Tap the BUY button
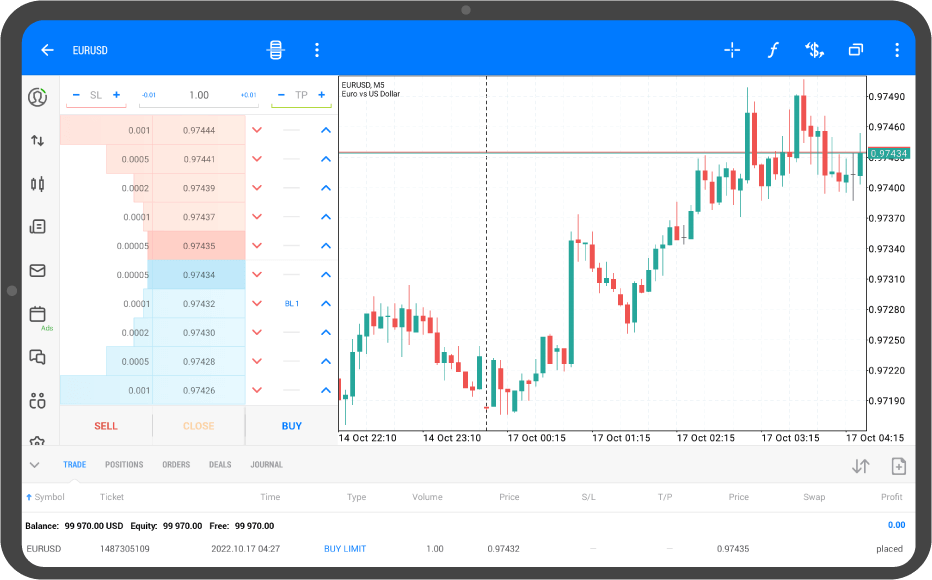932x580 pixels. (x=291, y=426)
